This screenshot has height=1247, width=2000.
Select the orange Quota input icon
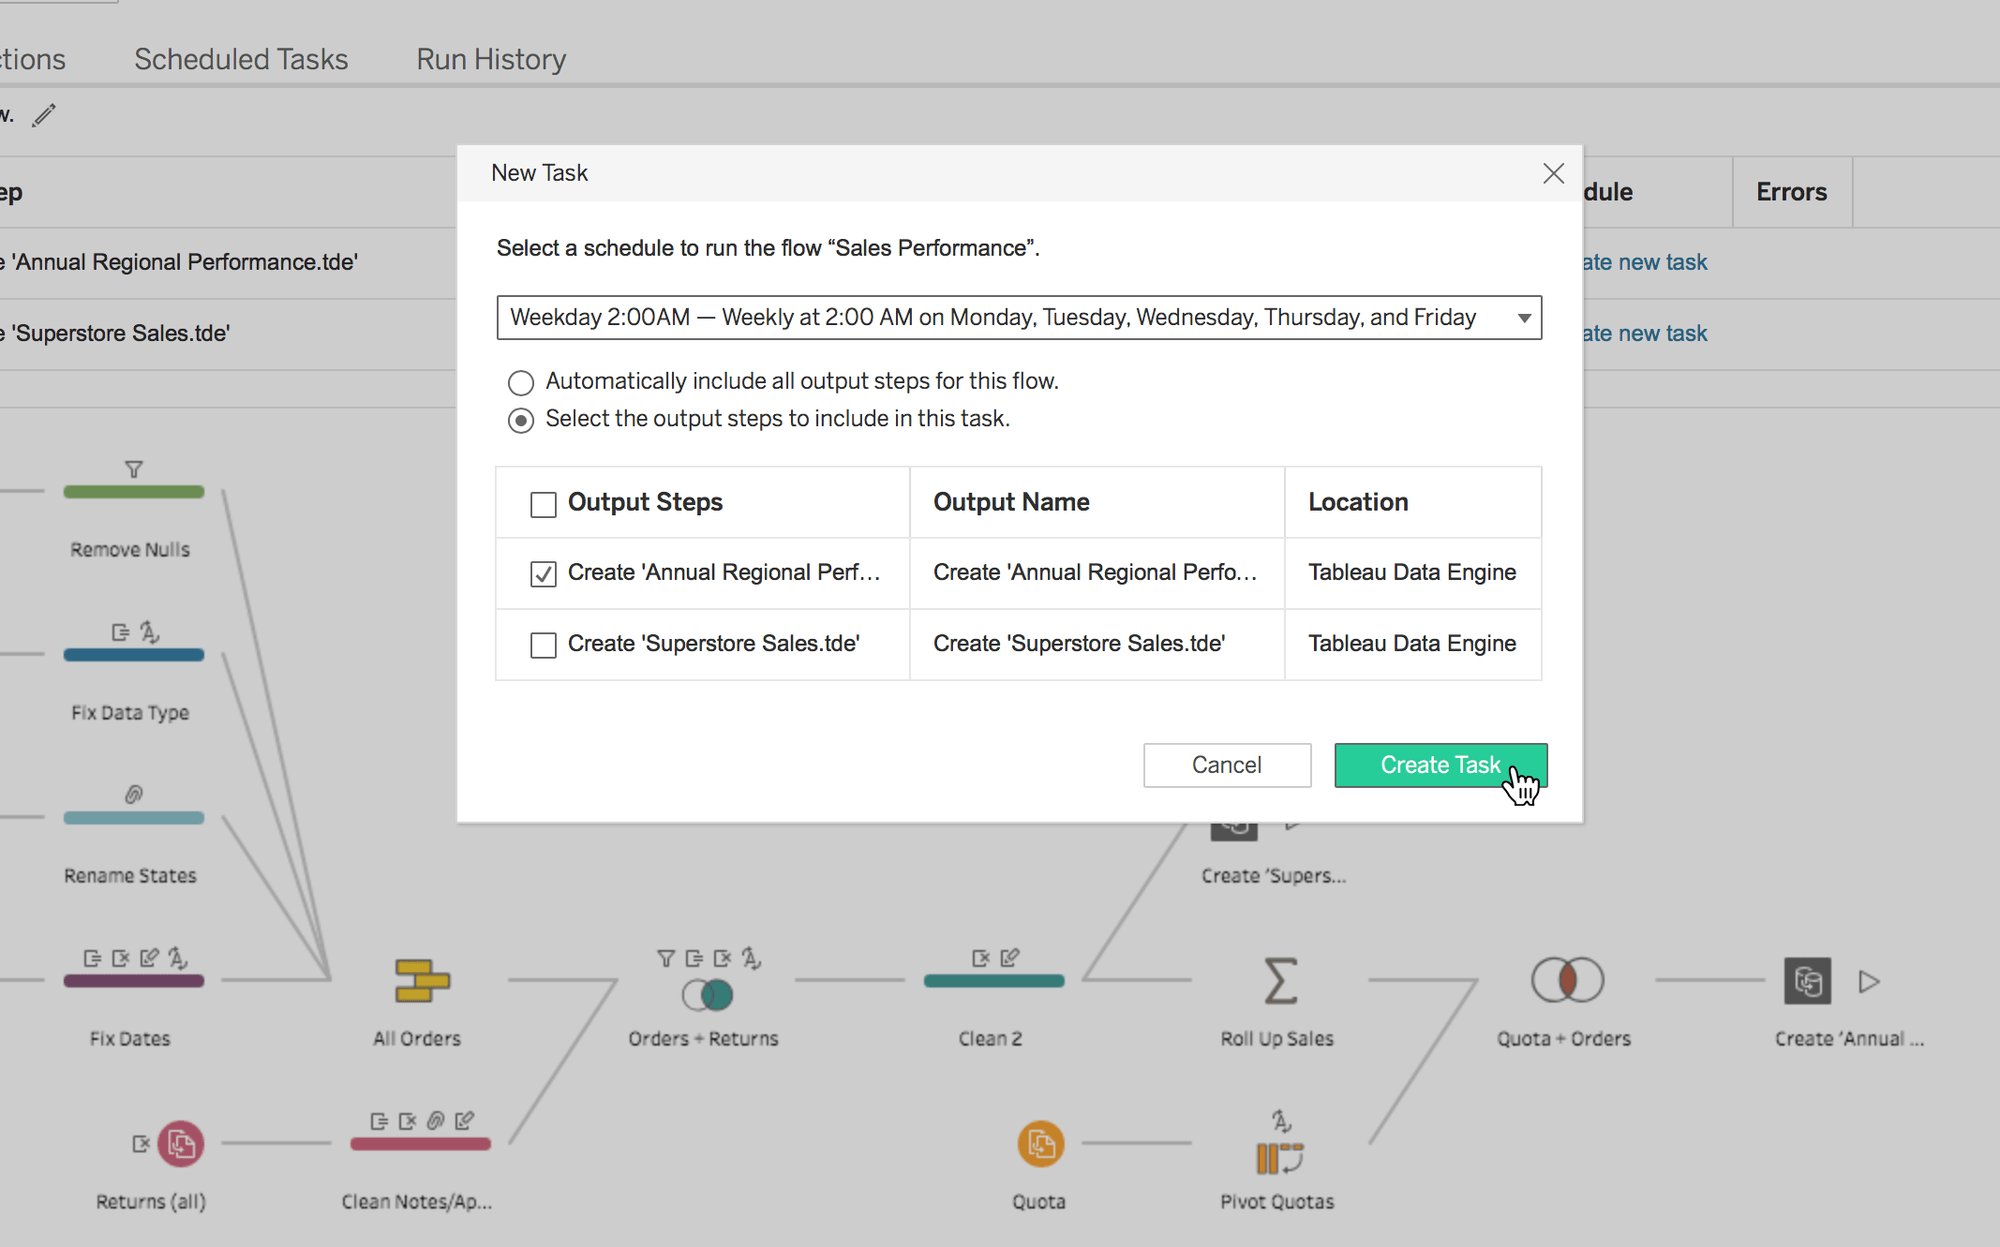(1040, 1143)
